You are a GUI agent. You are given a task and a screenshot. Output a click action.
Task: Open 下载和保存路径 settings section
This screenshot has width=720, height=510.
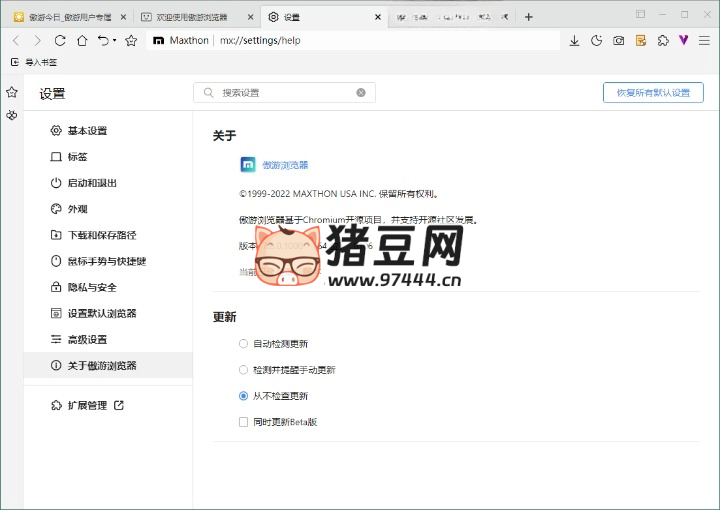tap(108, 235)
